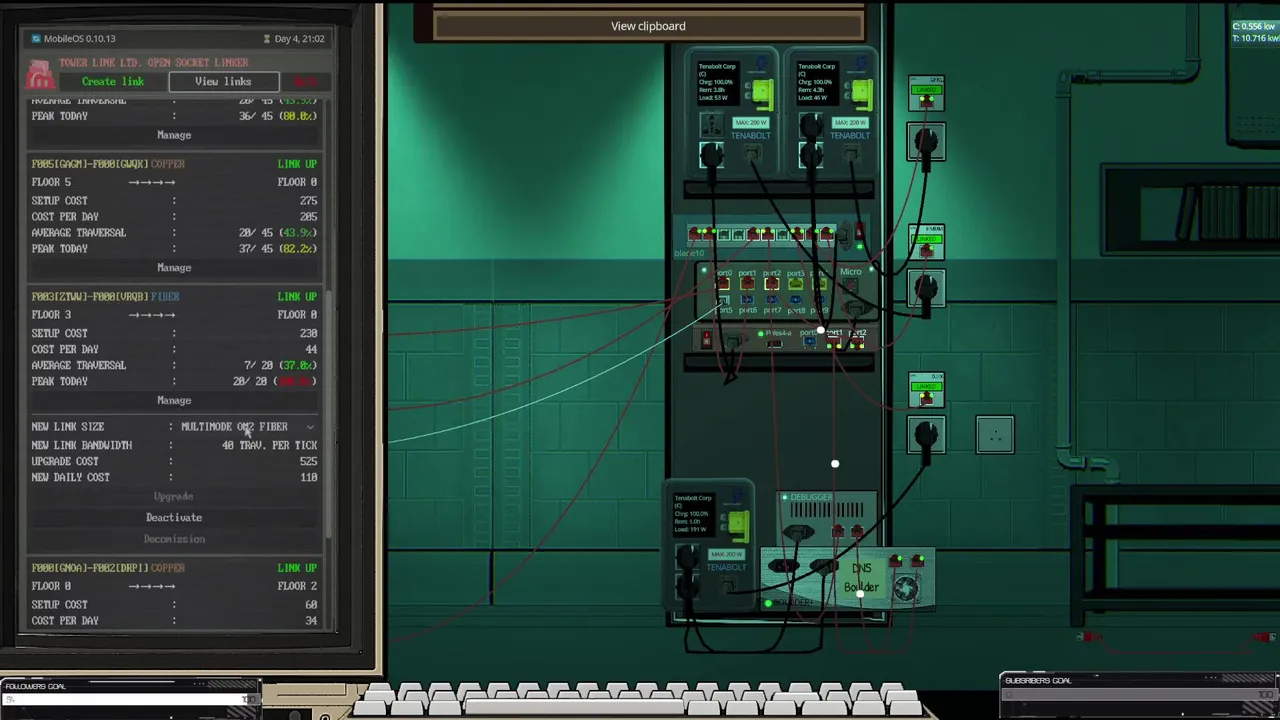Click port0 on the Micro router
Viewport: 1280px width, 720px height.
[724, 284]
